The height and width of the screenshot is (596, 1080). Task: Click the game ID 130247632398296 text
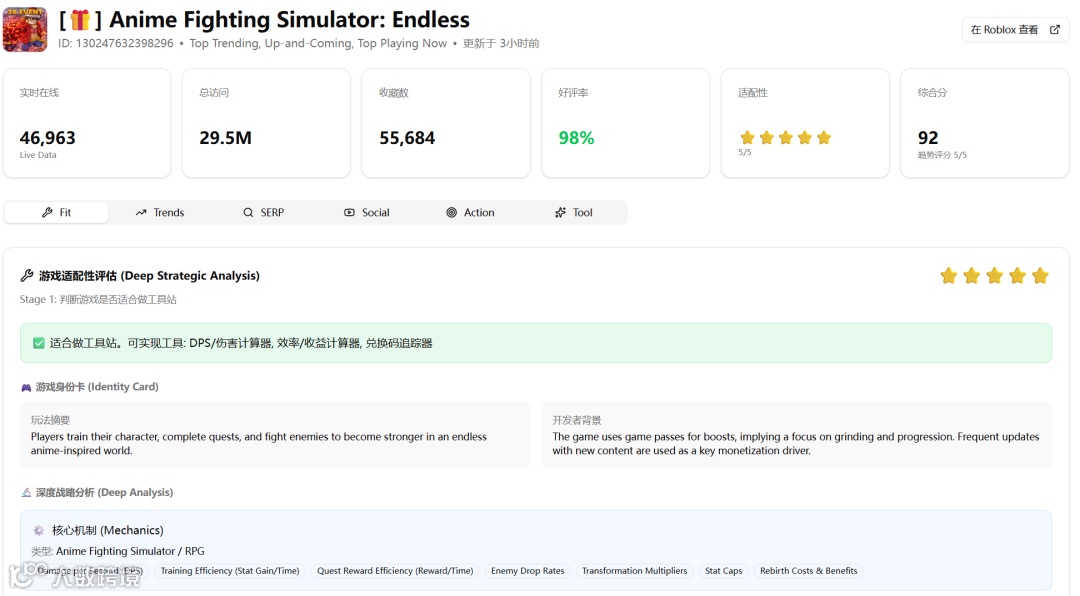(116, 43)
